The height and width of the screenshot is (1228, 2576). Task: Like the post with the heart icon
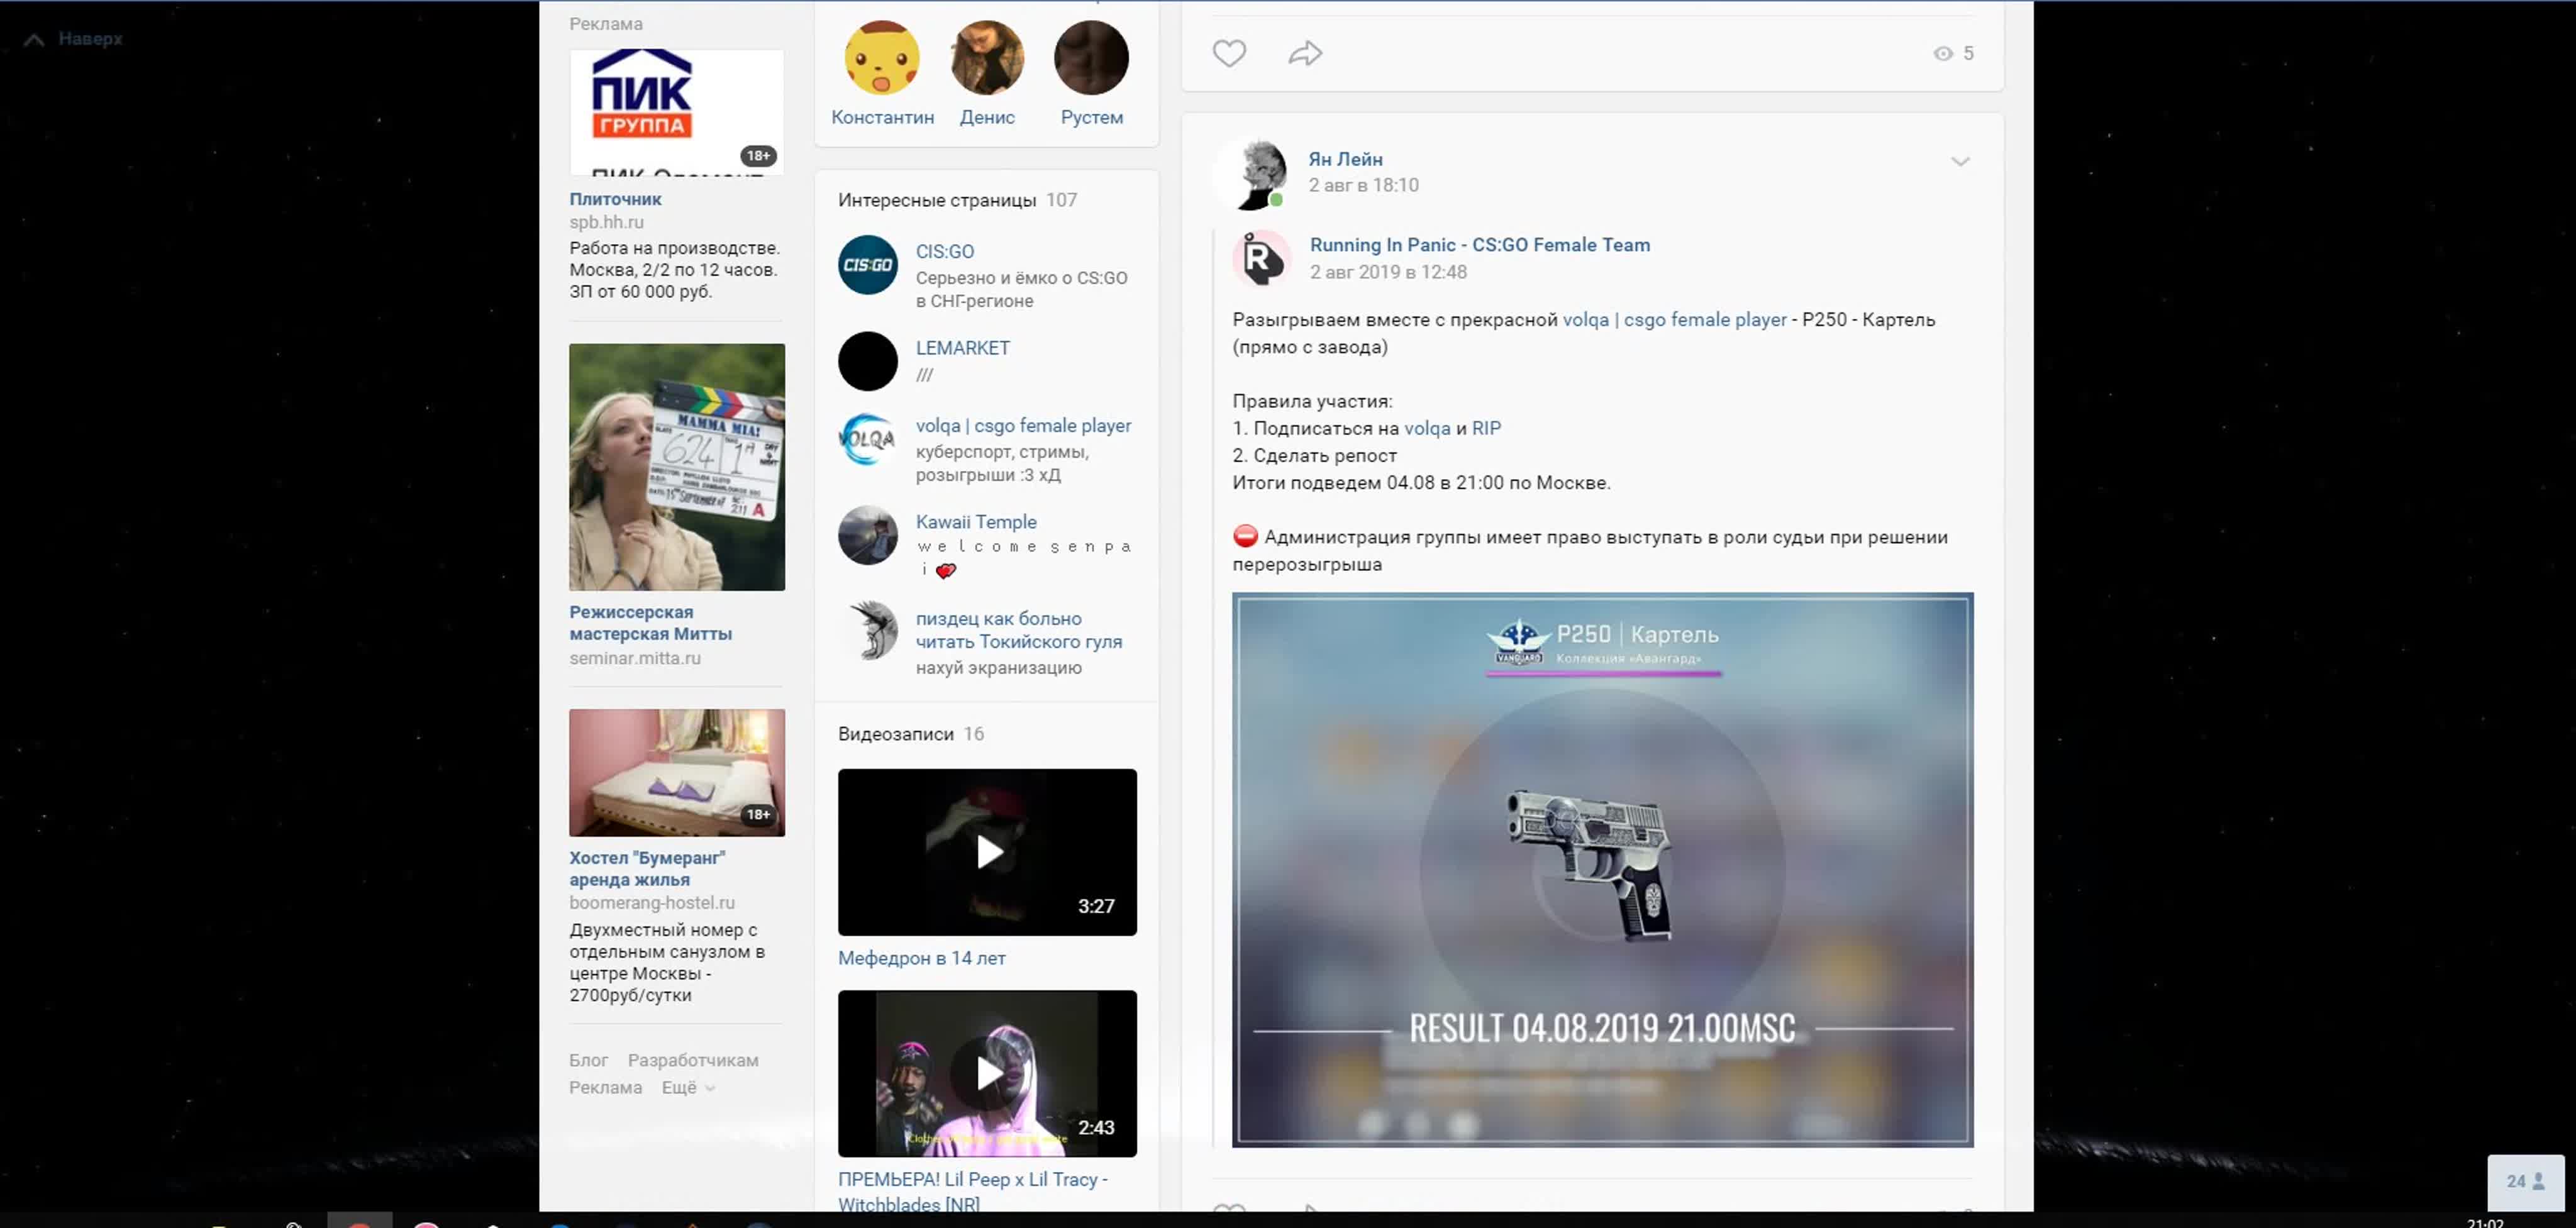(1229, 53)
